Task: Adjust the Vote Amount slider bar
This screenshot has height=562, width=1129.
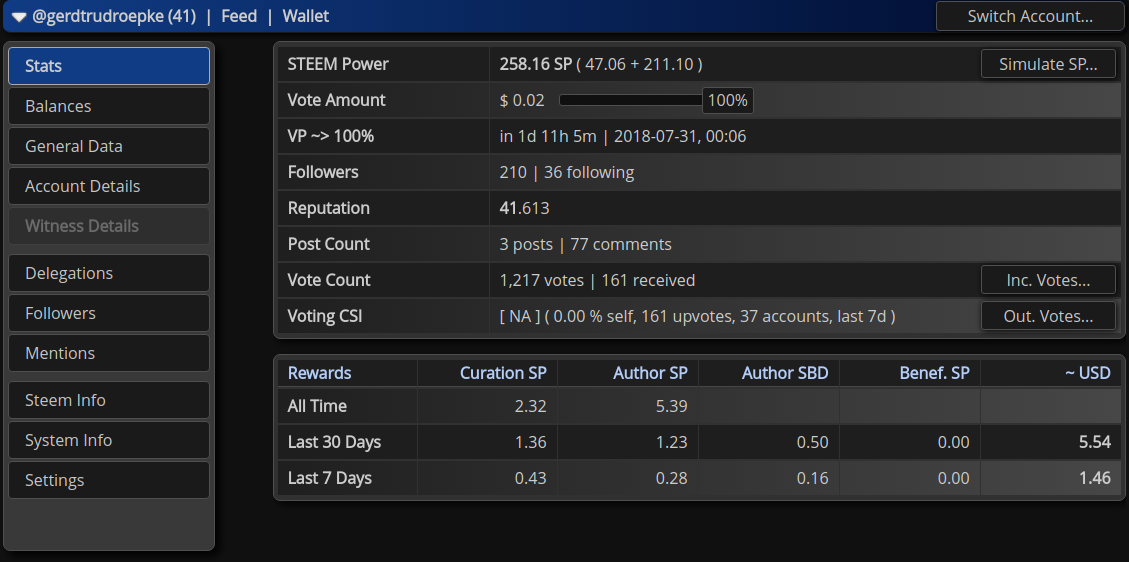Action: (x=630, y=100)
